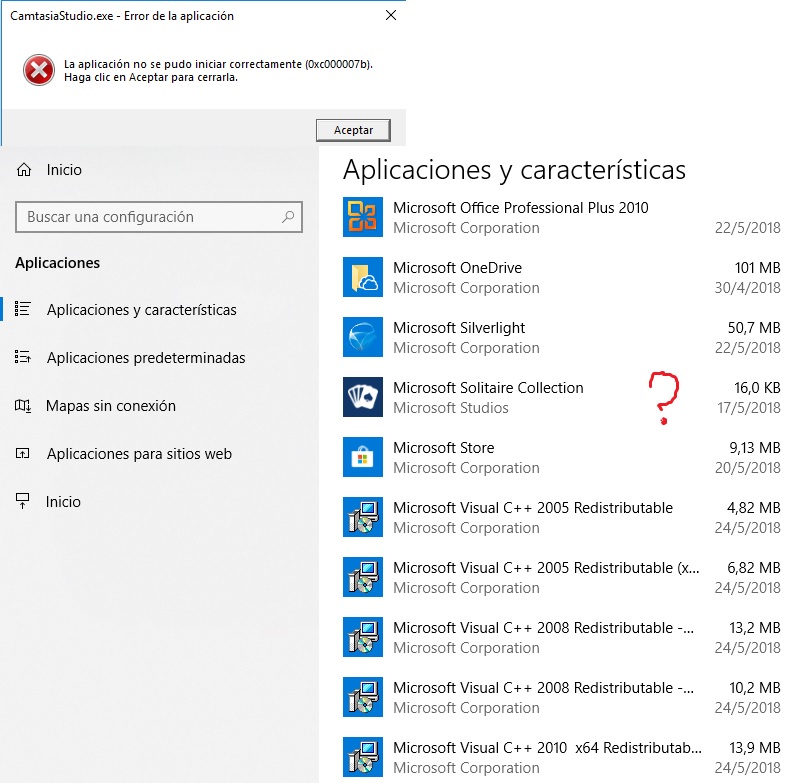Click the 22/5/2018 date of Office 2010
Viewport: 792px width, 783px height.
pos(748,228)
